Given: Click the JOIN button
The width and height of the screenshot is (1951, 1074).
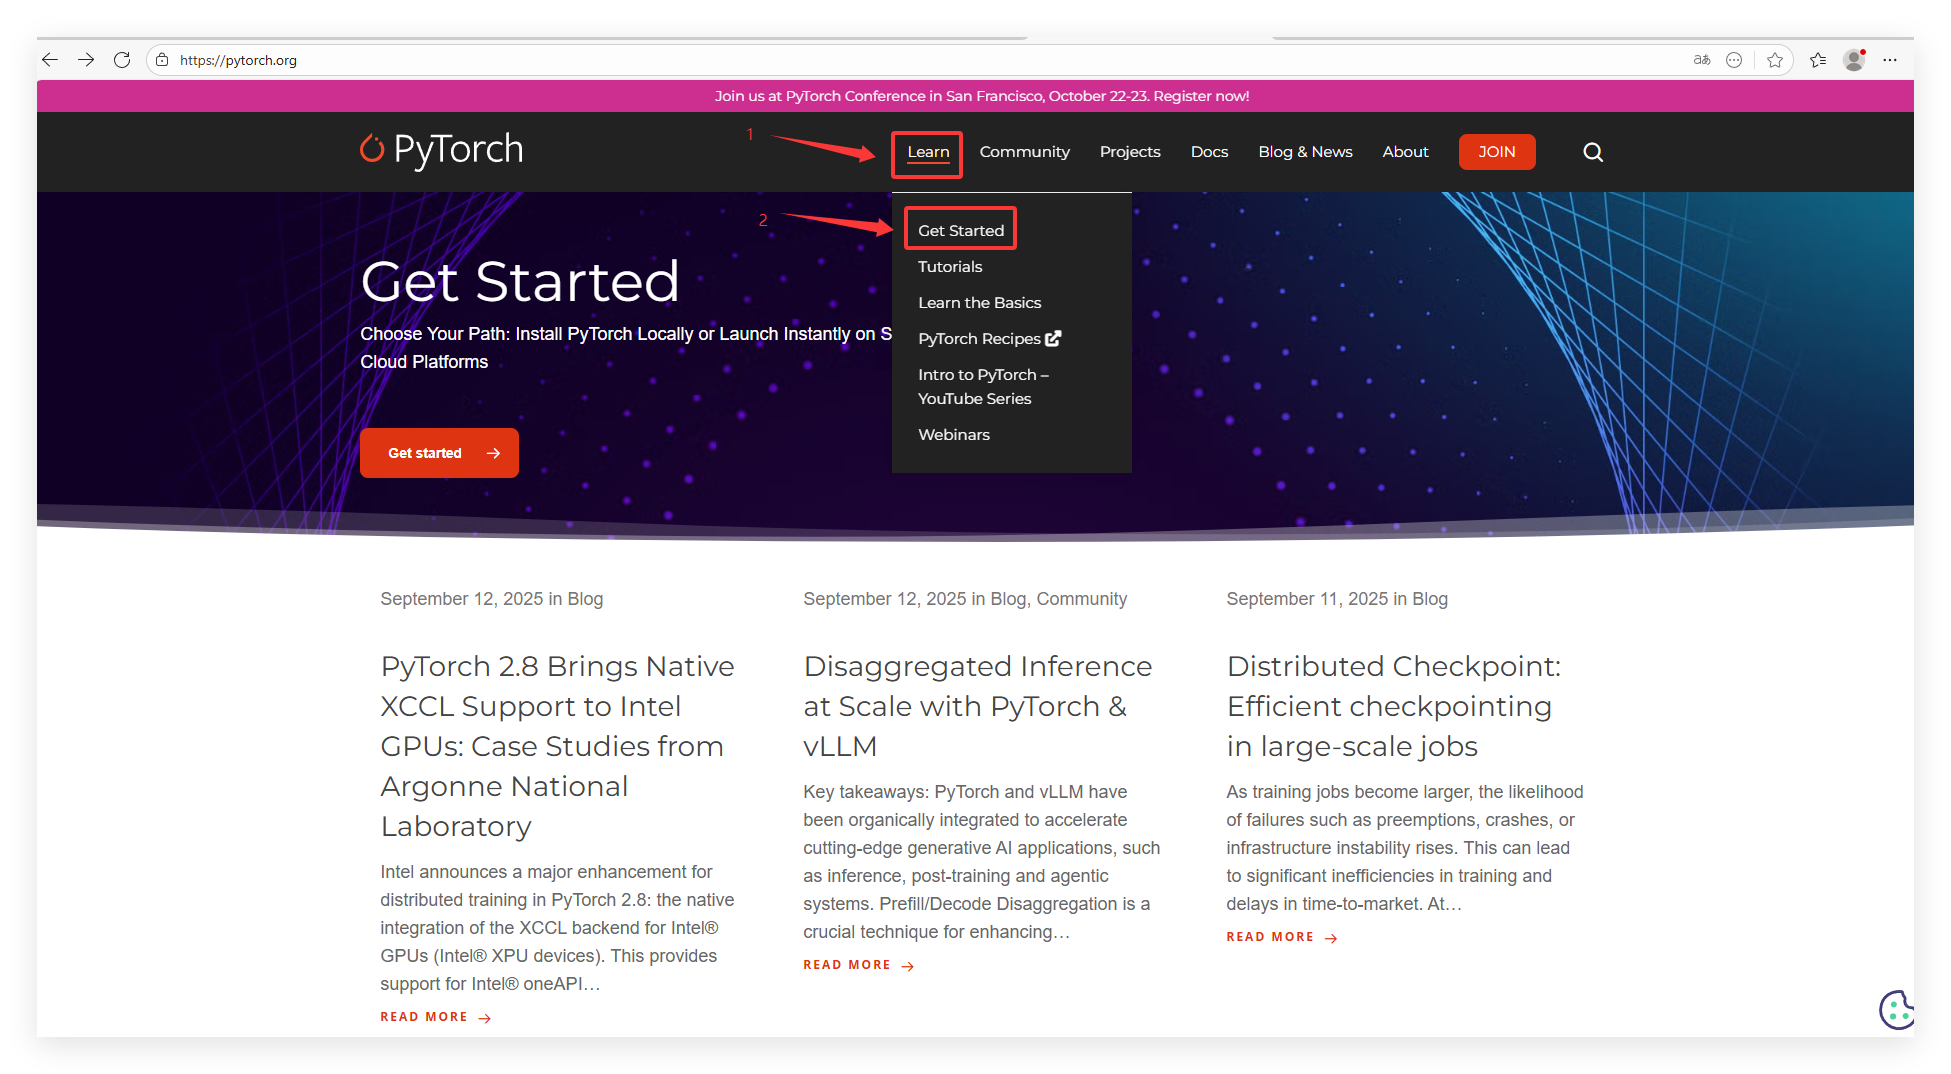Looking at the screenshot, I should [1497, 152].
